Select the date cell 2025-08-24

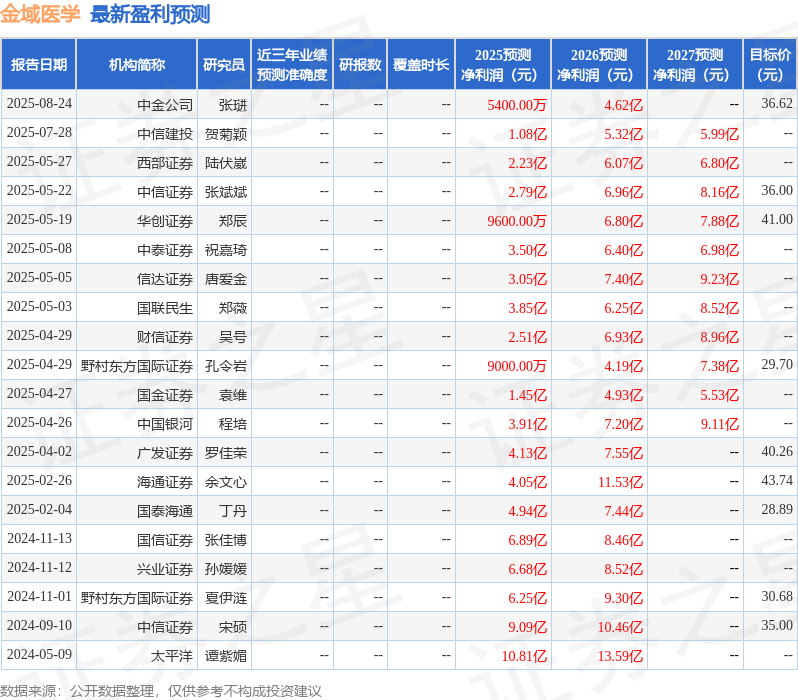pyautogui.click(x=39, y=103)
